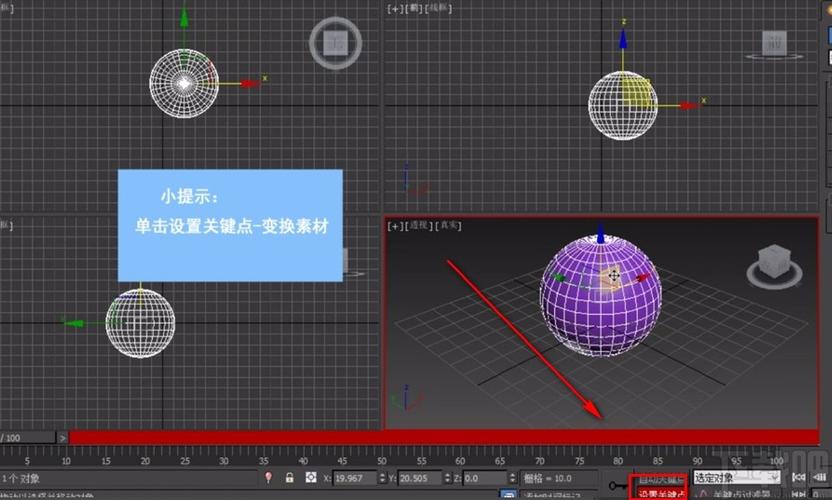Toggle the Set Key (设置关键点) mode button

[x=660, y=494]
